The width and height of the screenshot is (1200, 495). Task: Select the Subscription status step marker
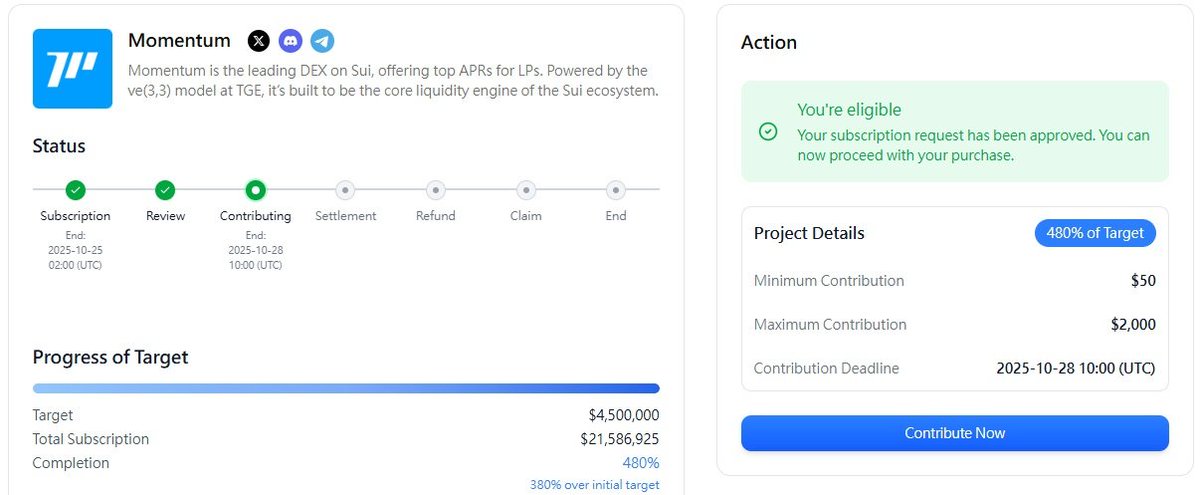(x=76, y=190)
